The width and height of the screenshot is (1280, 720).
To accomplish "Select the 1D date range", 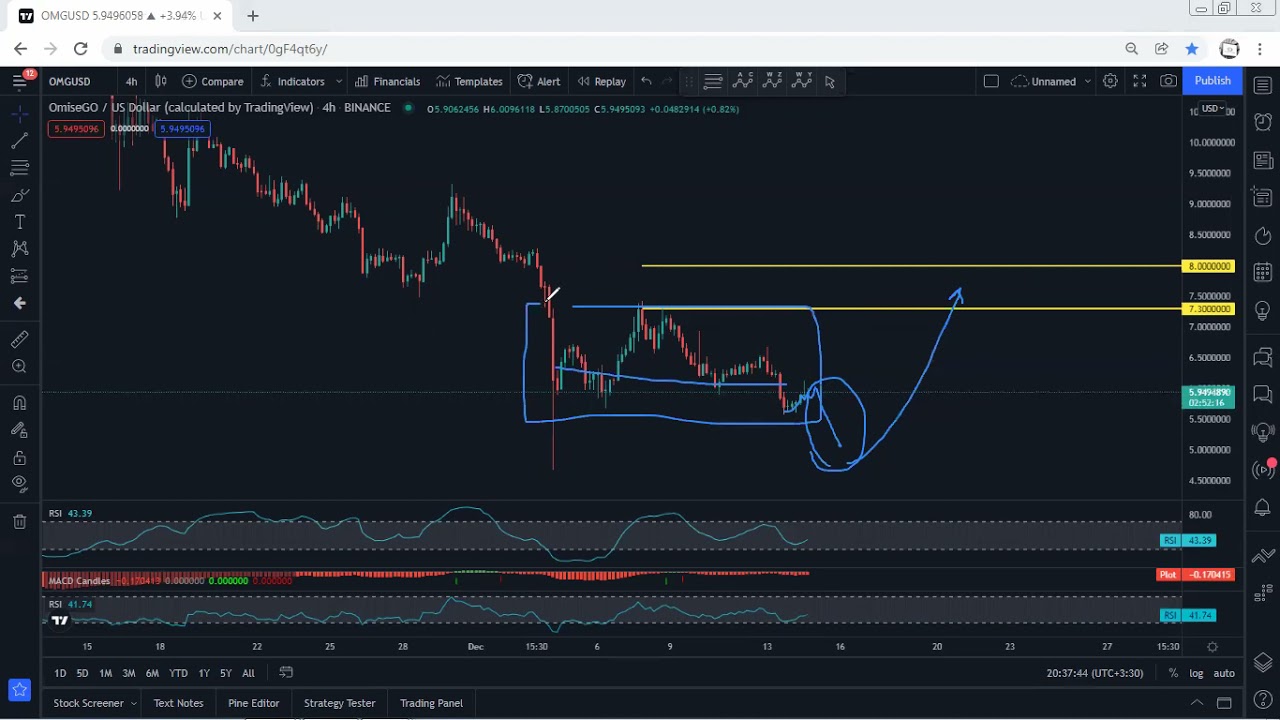I will point(60,673).
